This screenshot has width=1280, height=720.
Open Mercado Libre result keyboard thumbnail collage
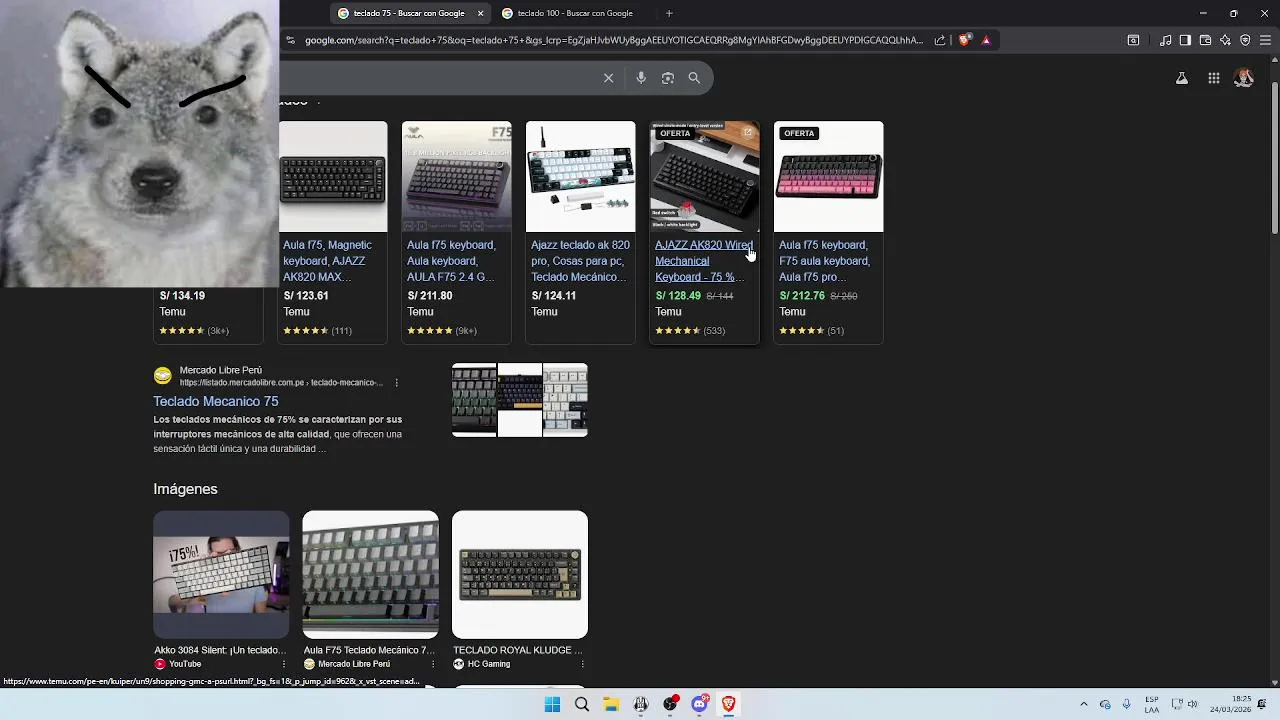tap(520, 400)
